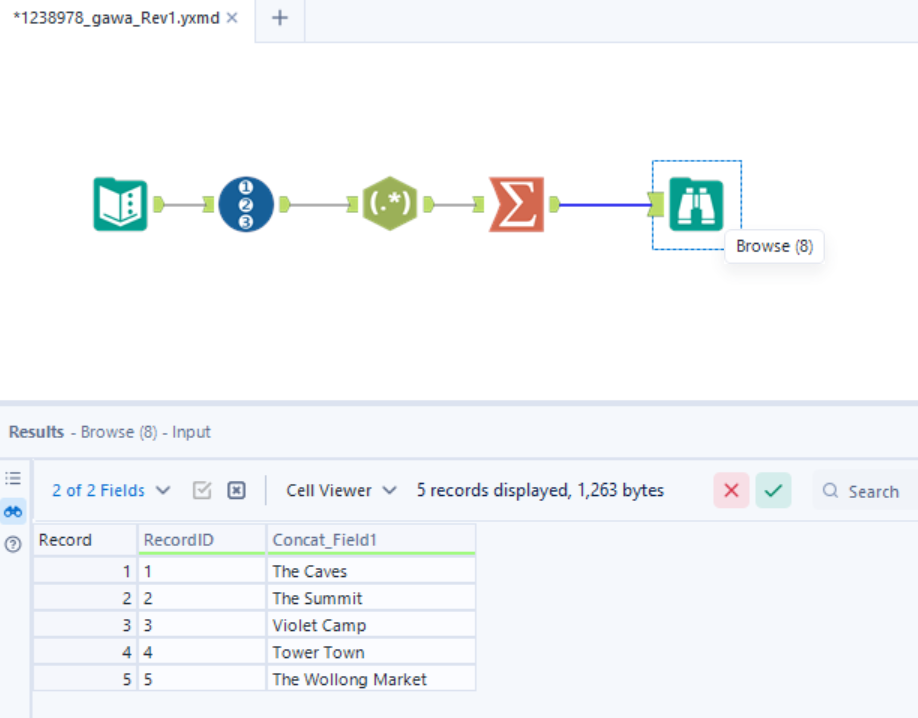This screenshot has width=918, height=718.
Task: Toggle the binoculars data view in Results sidebar
Action: coord(13,511)
